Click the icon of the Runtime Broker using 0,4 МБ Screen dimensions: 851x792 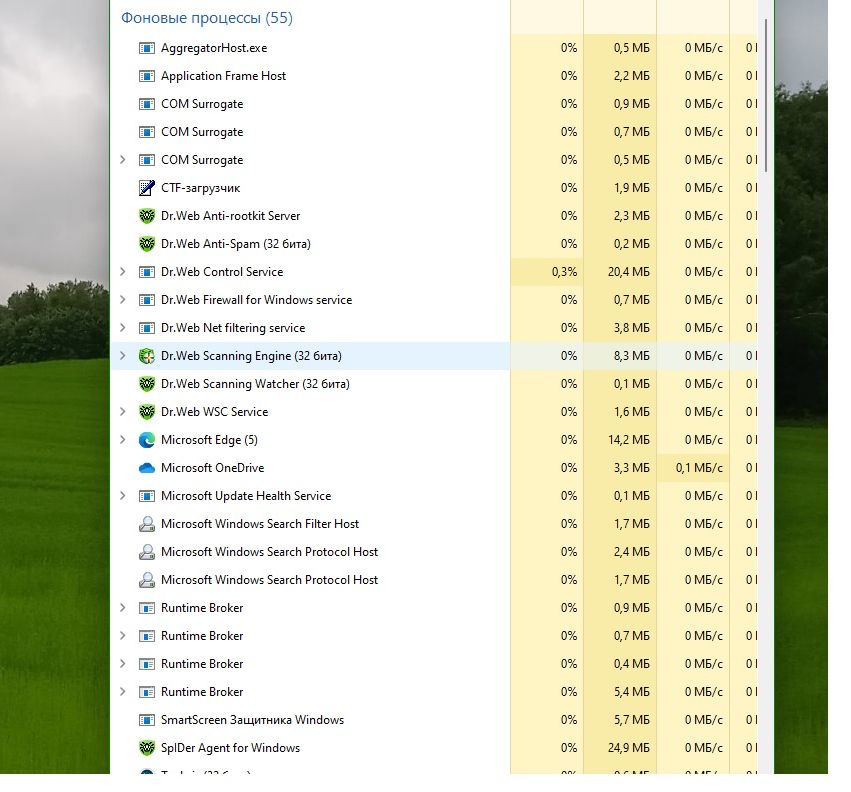pyautogui.click(x=147, y=664)
